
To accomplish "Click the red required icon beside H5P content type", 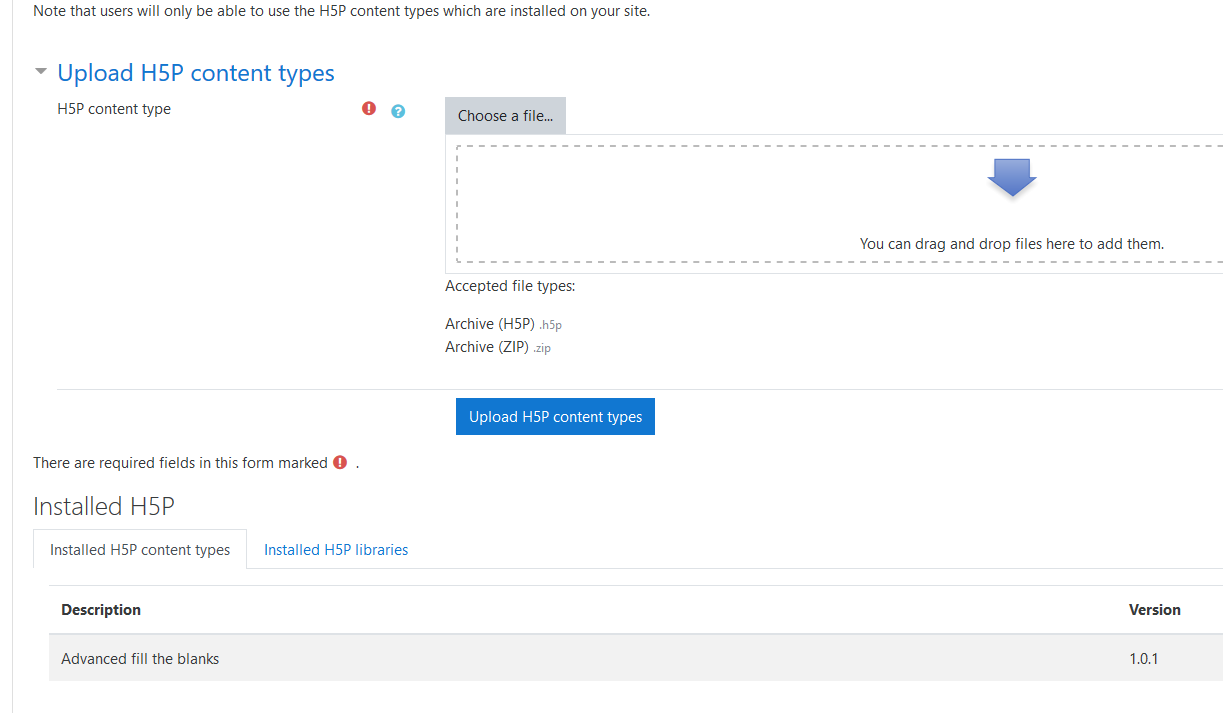I will click(369, 108).
